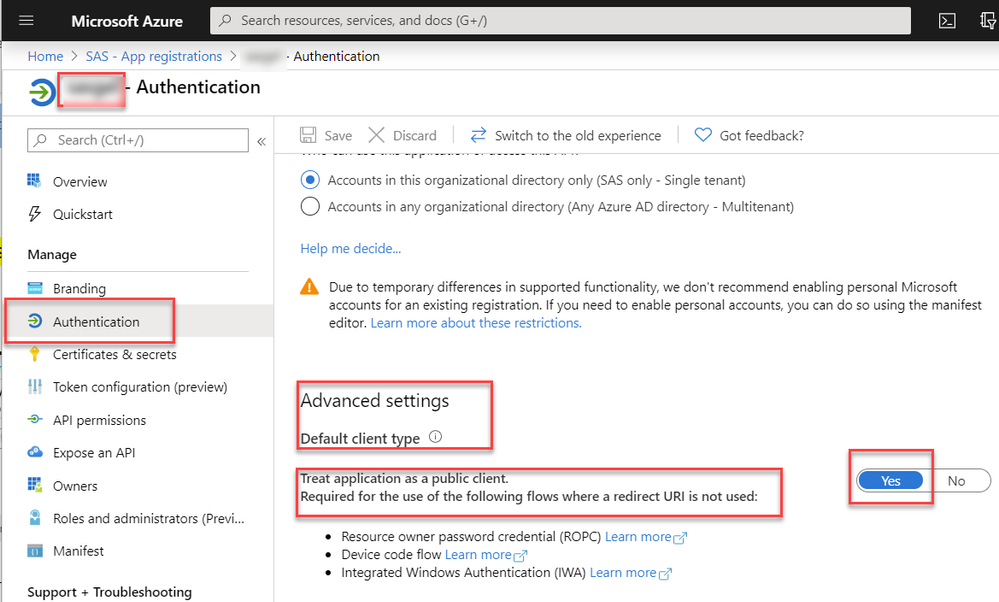The width and height of the screenshot is (999, 602).
Task: Open the Azure portal hamburger menu
Action: pyautogui.click(x=27, y=21)
